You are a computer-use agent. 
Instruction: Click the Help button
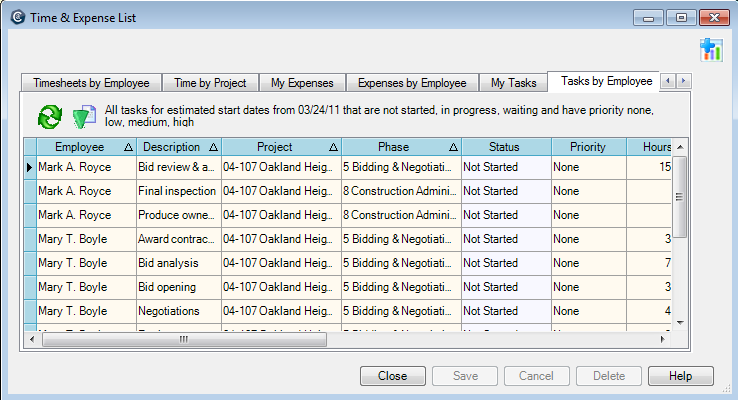tap(680, 376)
